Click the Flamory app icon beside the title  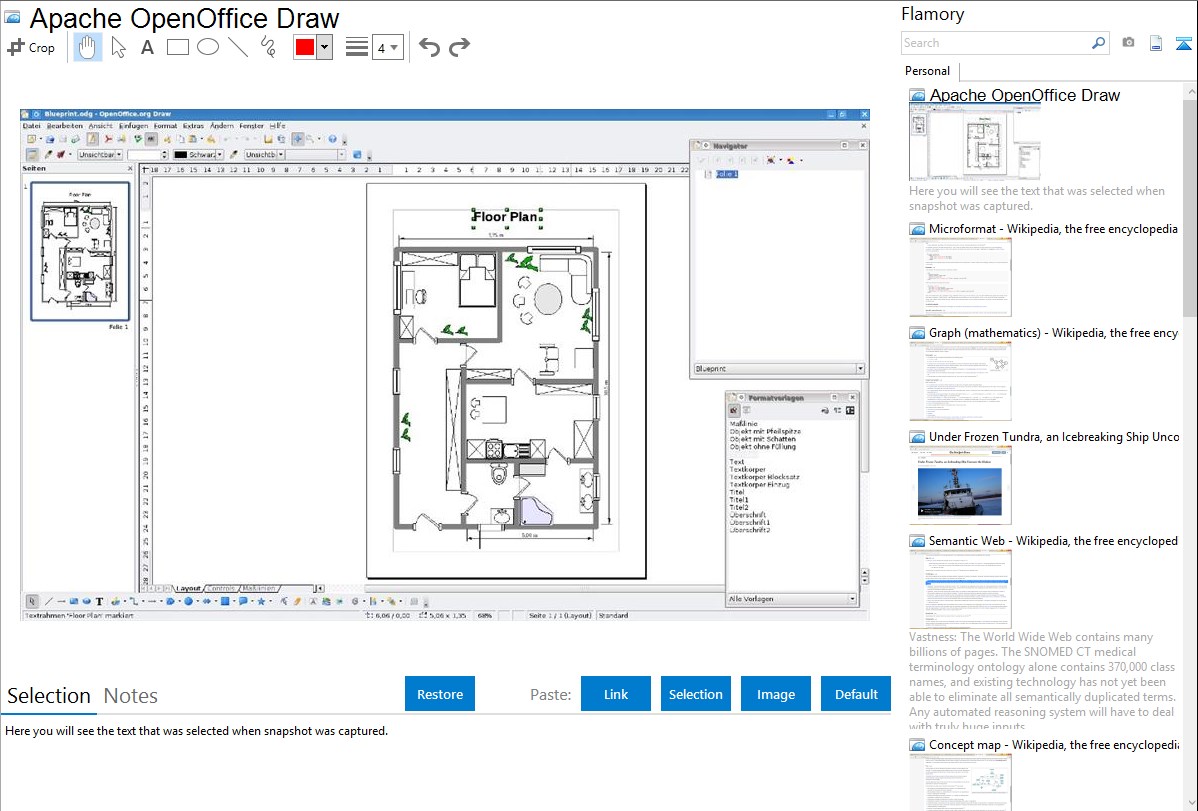point(12,17)
